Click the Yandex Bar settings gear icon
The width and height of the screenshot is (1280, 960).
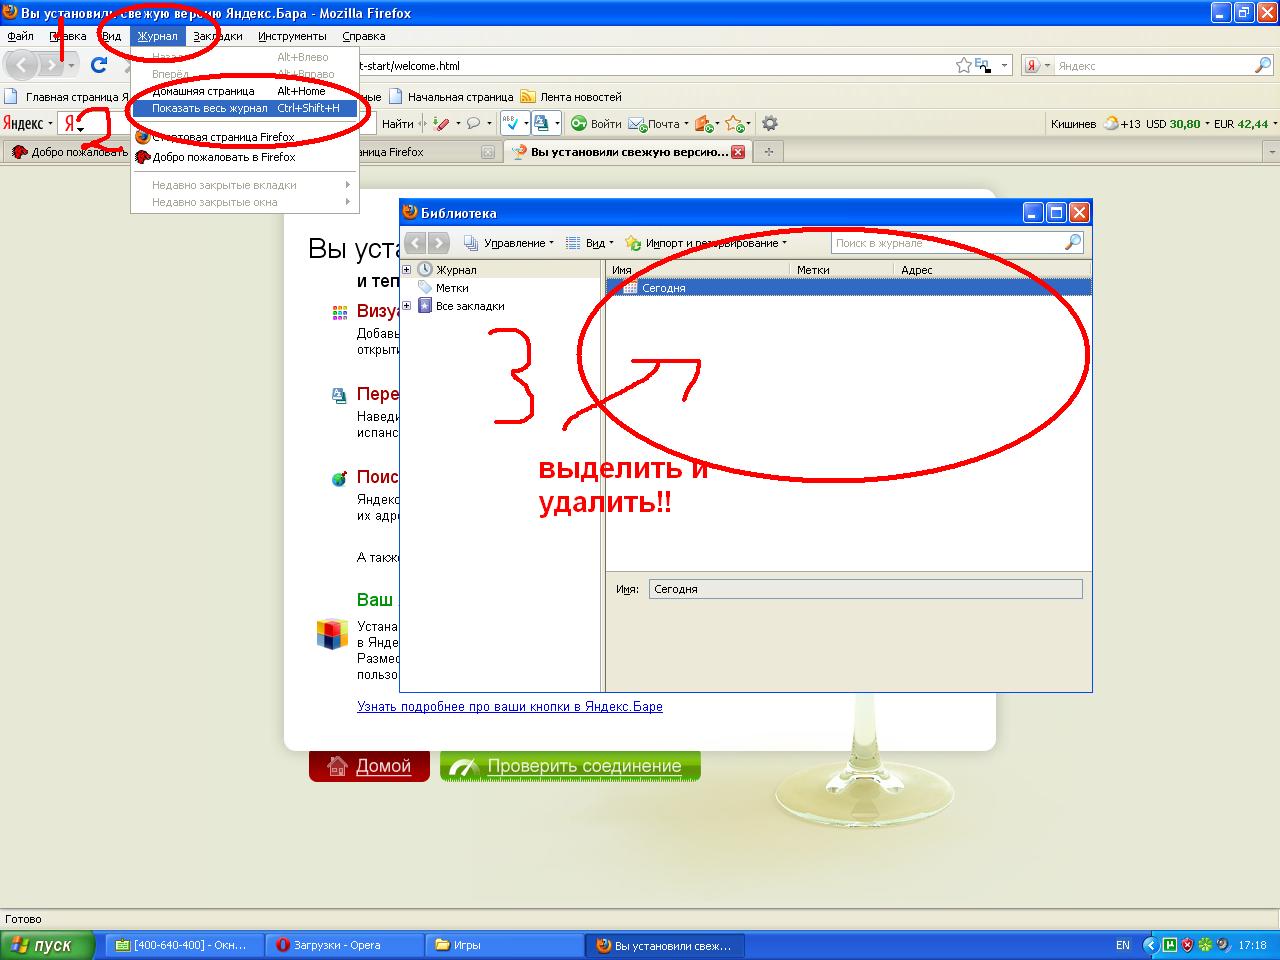(770, 124)
